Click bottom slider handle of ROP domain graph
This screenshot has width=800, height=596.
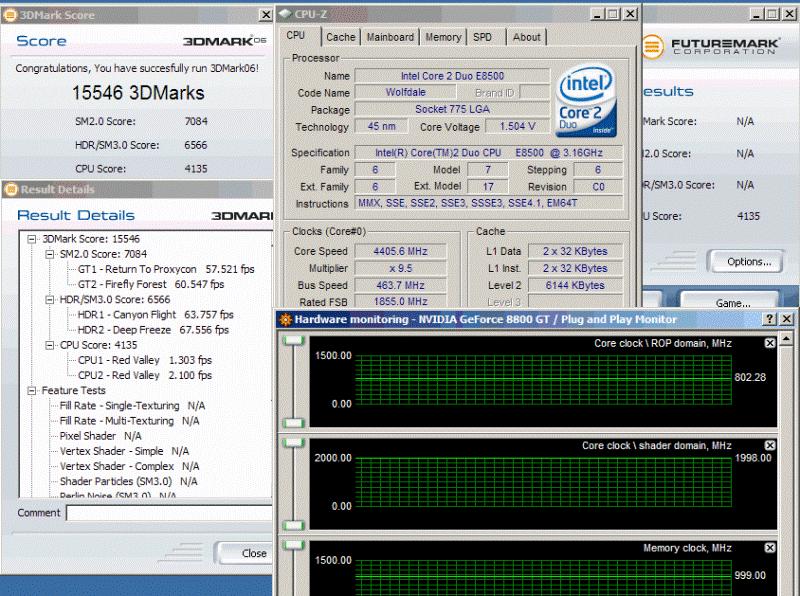point(294,423)
